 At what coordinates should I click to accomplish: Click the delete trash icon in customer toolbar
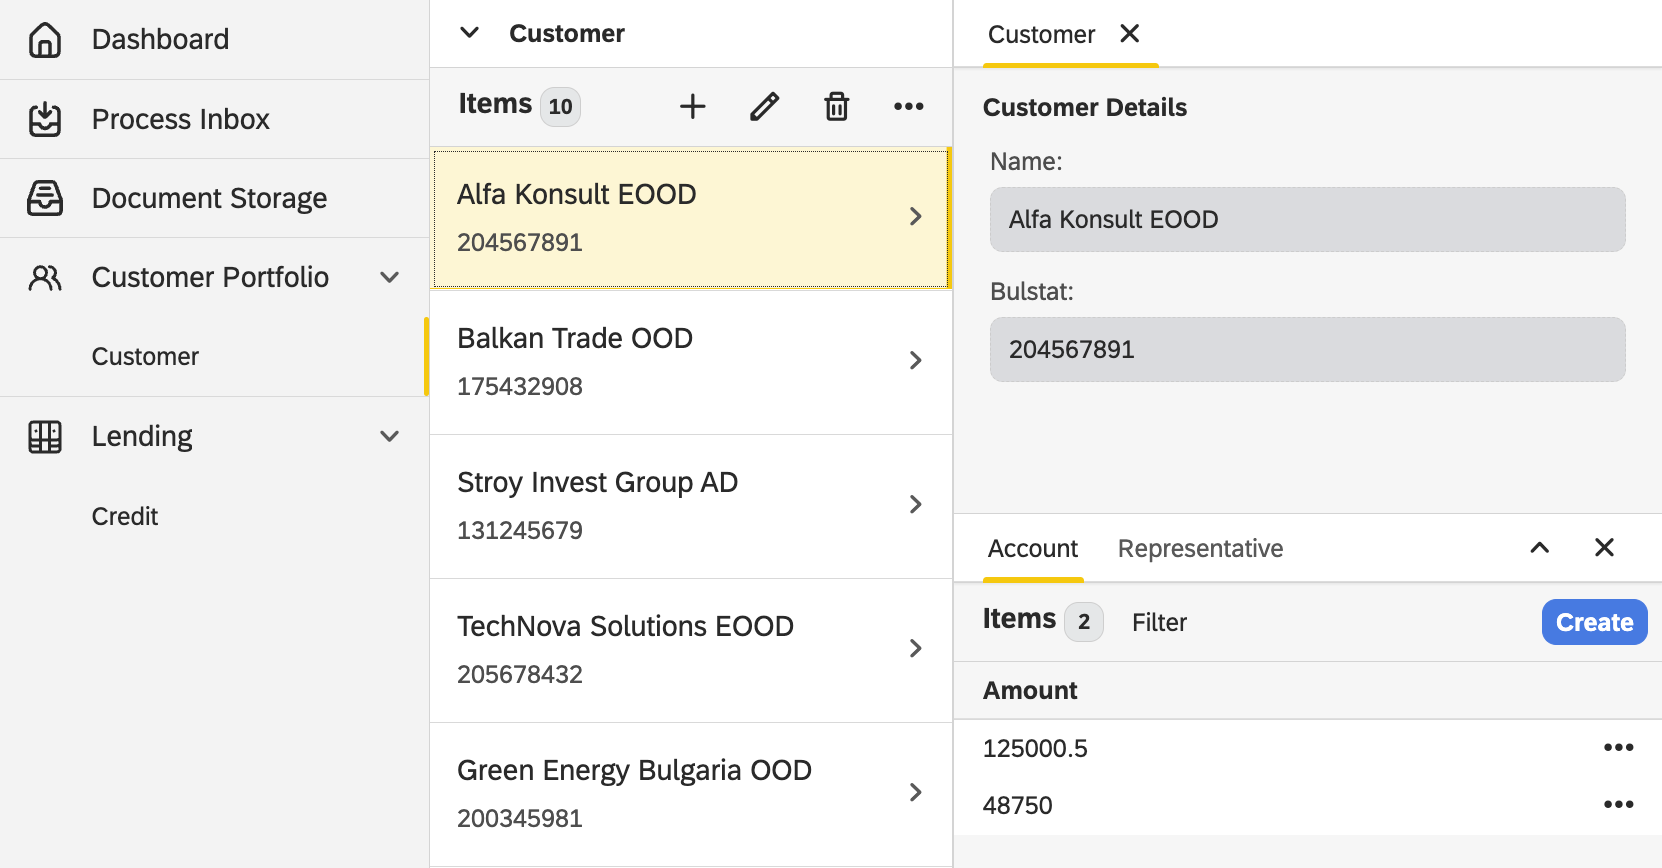point(836,106)
